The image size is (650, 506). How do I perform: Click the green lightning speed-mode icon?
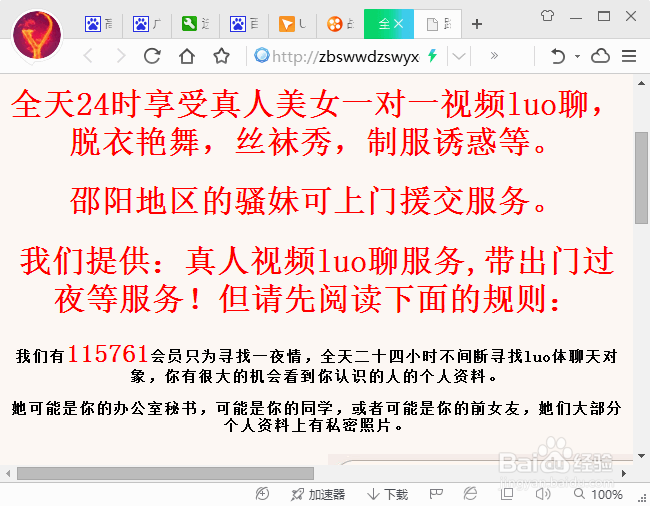point(432,55)
